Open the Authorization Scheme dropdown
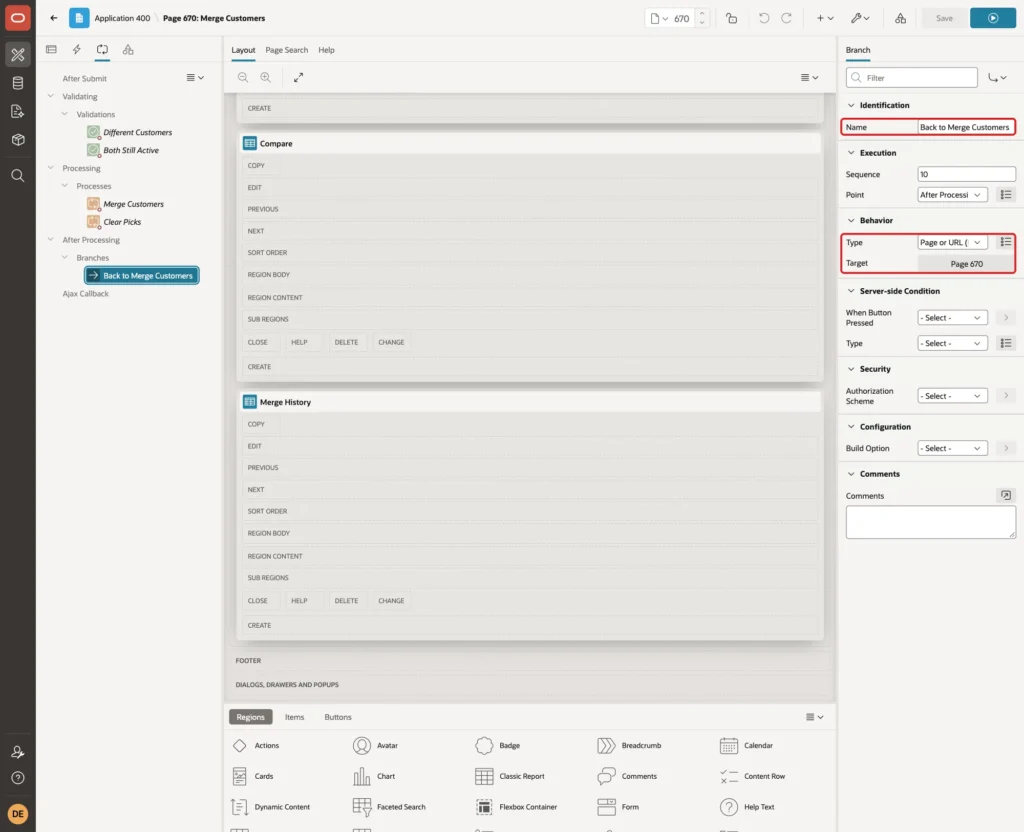The width and height of the screenshot is (1024, 832). [952, 396]
